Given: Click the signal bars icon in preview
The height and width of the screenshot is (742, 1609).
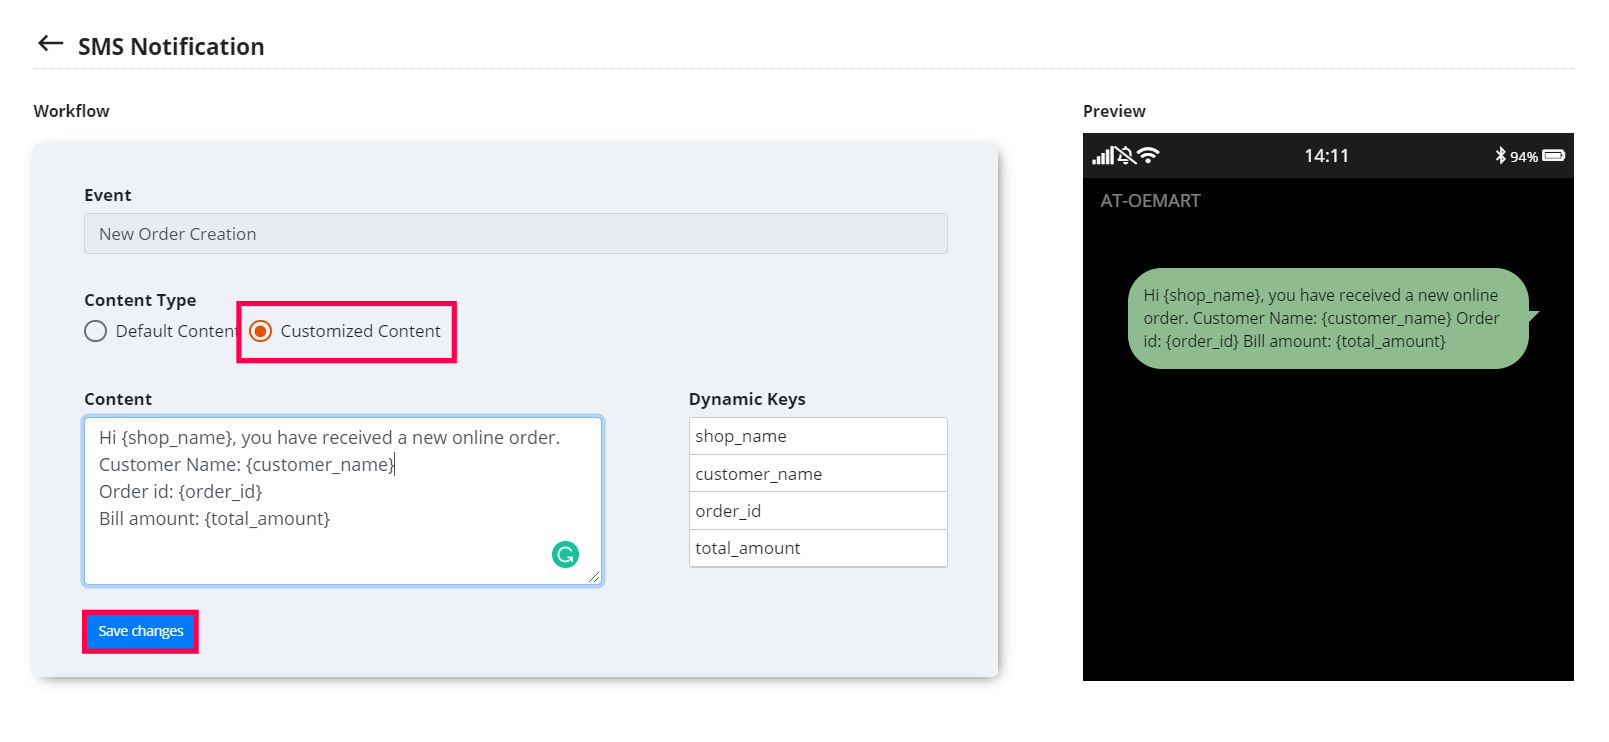Looking at the screenshot, I should (1102, 155).
